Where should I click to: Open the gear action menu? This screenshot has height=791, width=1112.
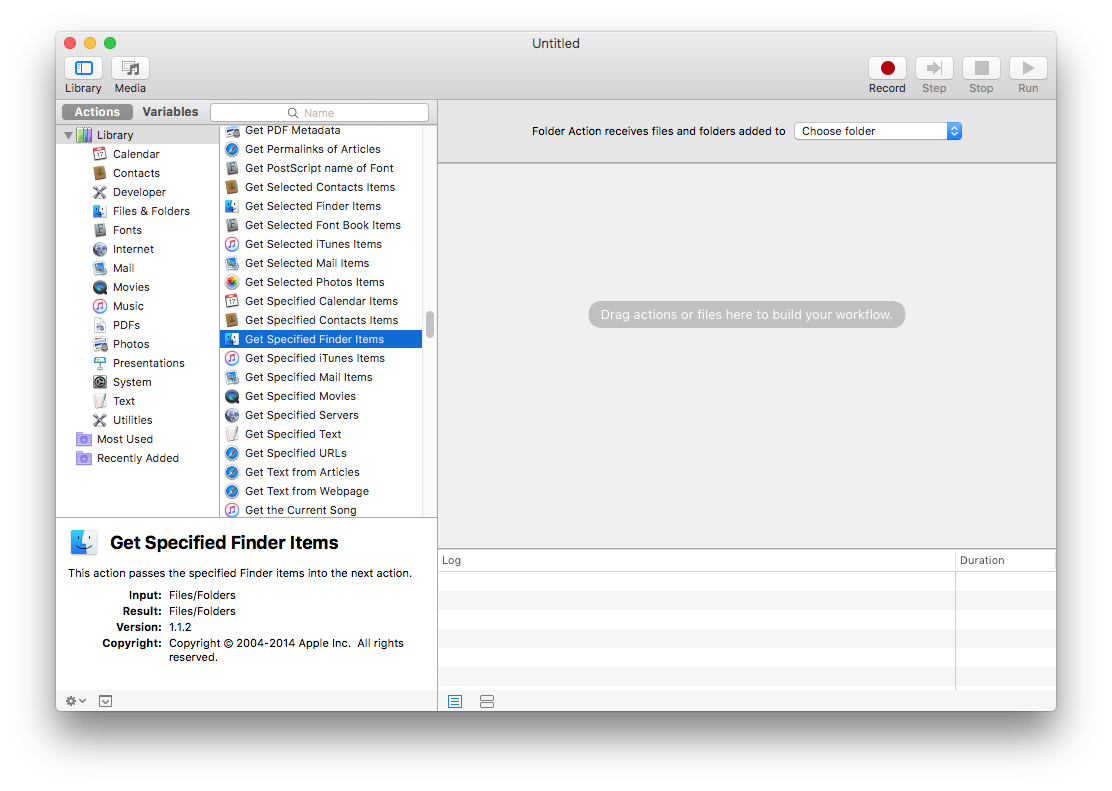[76, 702]
